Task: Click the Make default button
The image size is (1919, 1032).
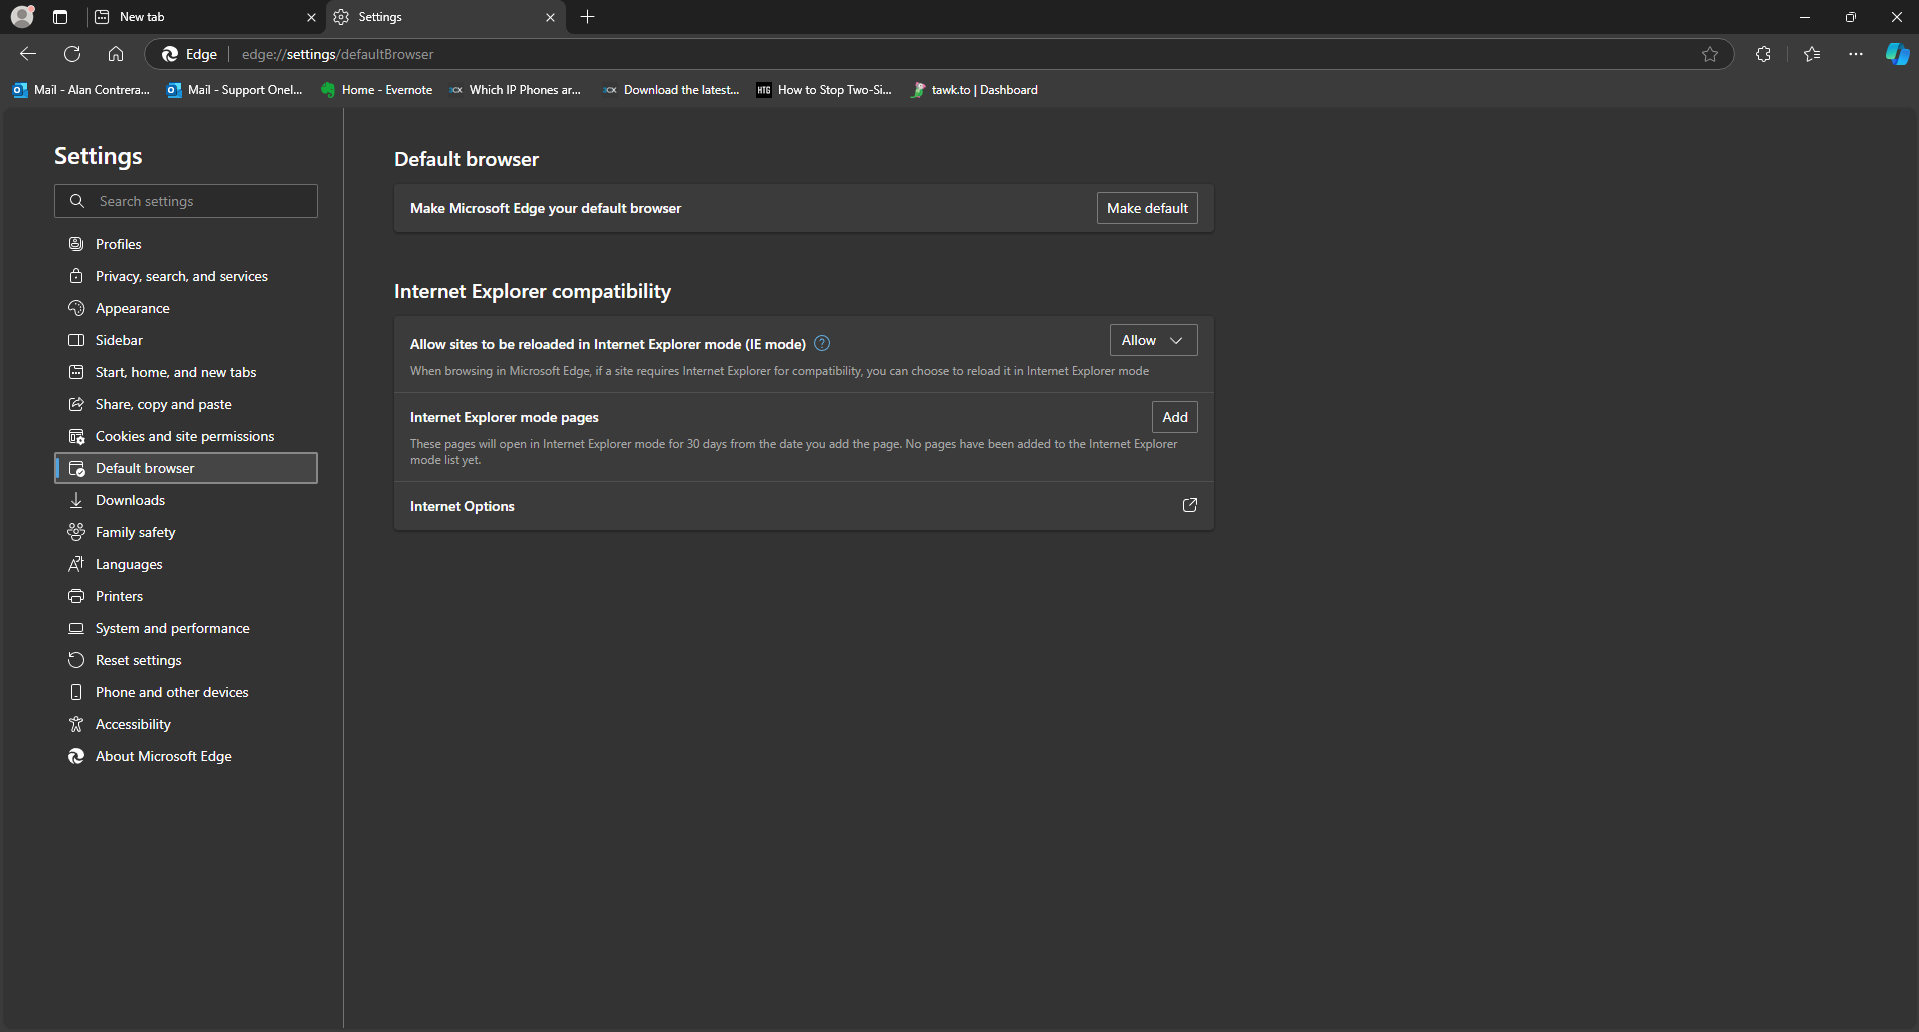Action: (1147, 208)
